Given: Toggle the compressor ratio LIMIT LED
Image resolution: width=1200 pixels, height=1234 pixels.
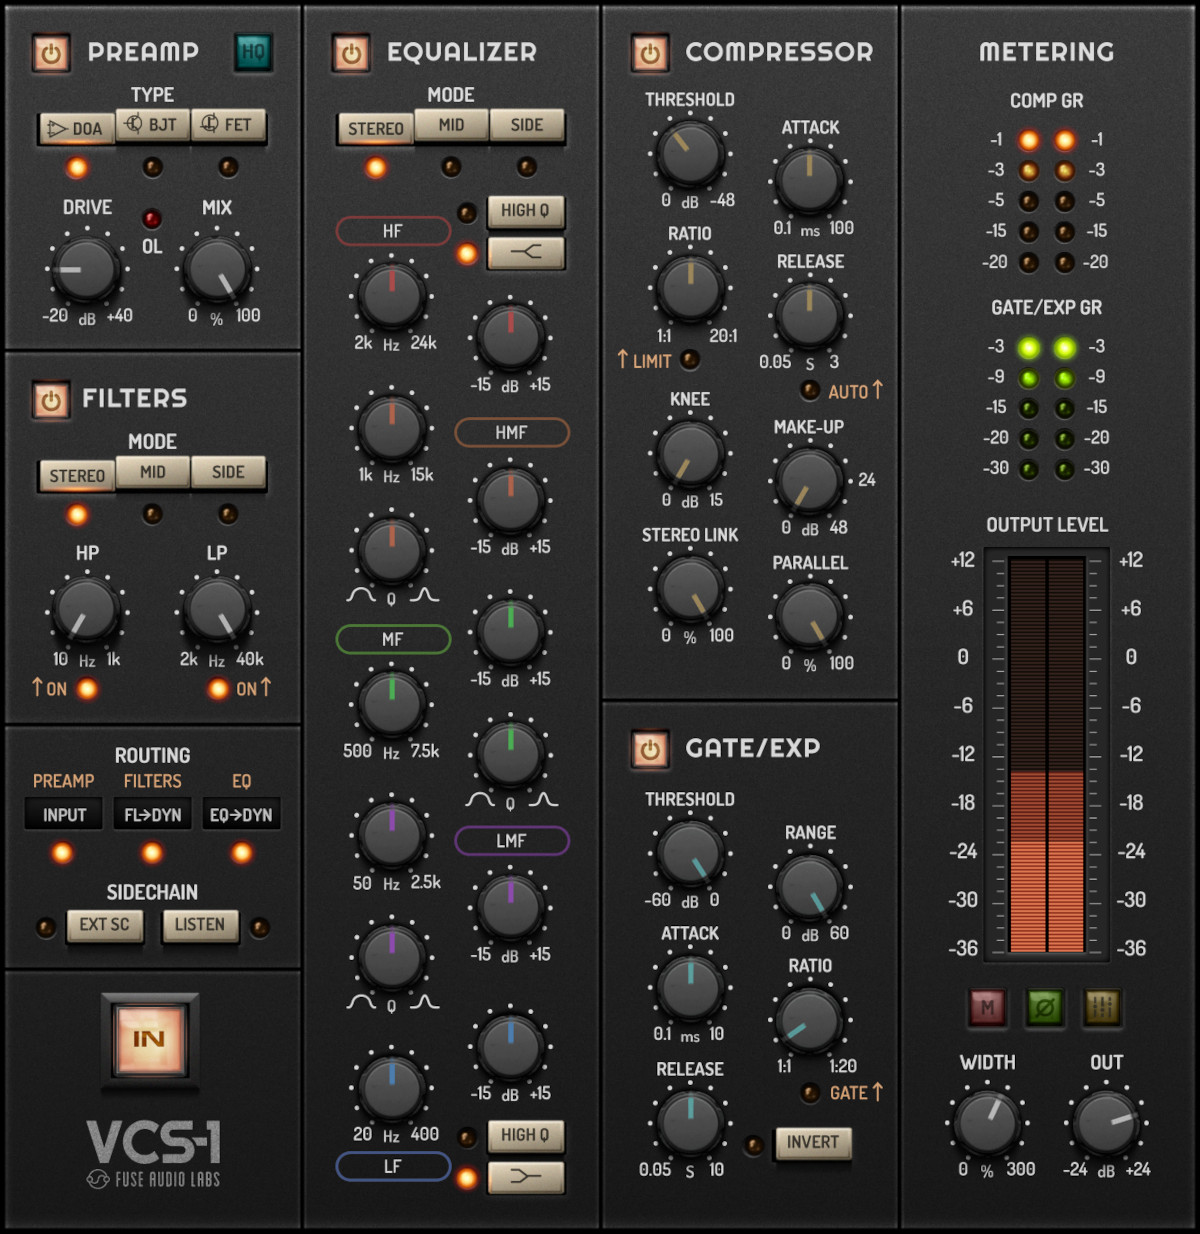Looking at the screenshot, I should click(690, 359).
